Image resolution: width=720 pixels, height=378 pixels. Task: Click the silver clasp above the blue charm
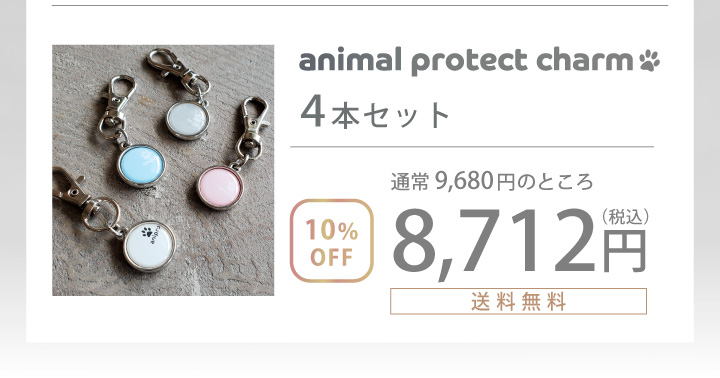pyautogui.click(x=117, y=107)
